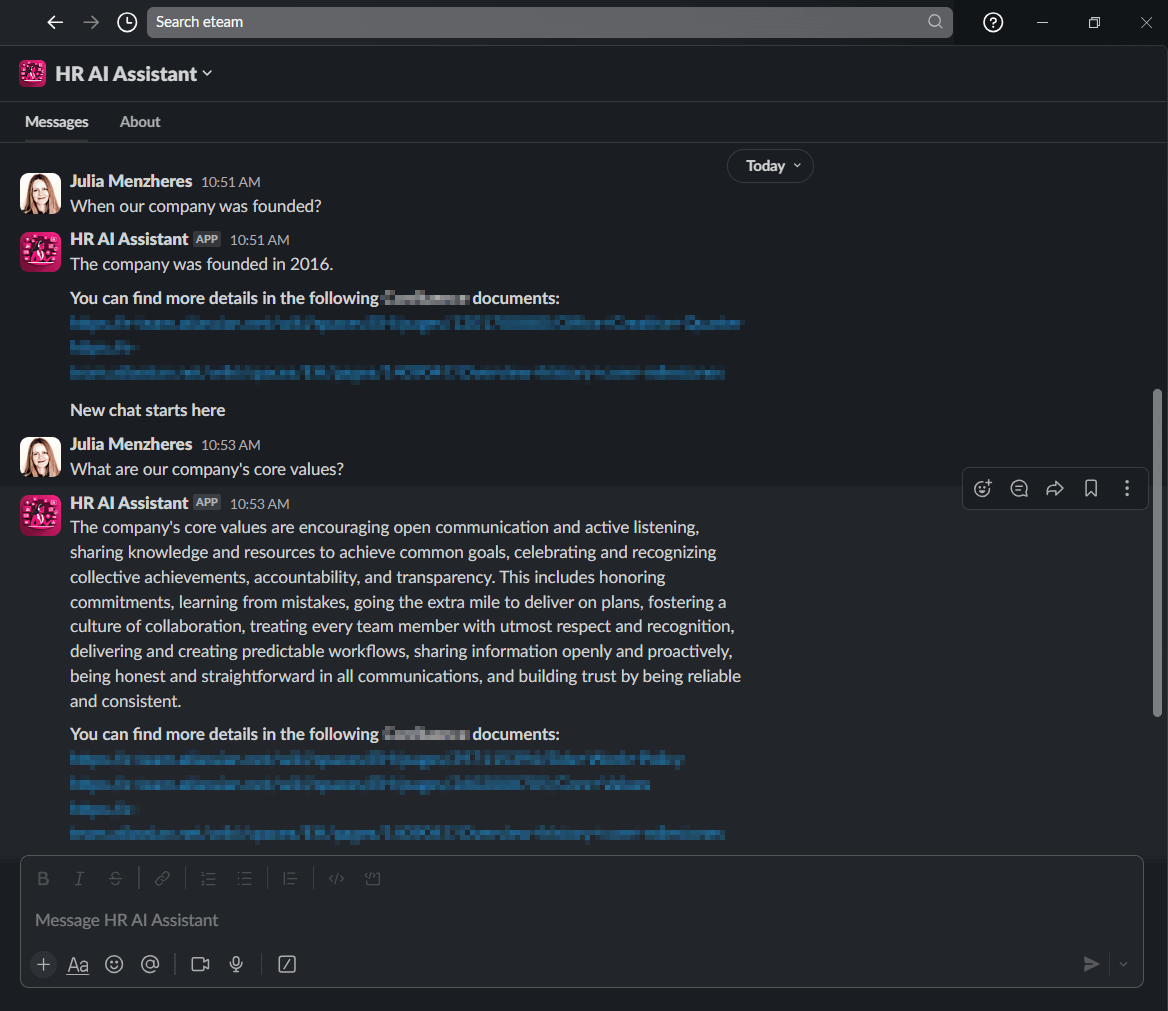Reply in thread to the core values message
This screenshot has width=1168, height=1011.
[x=1018, y=488]
